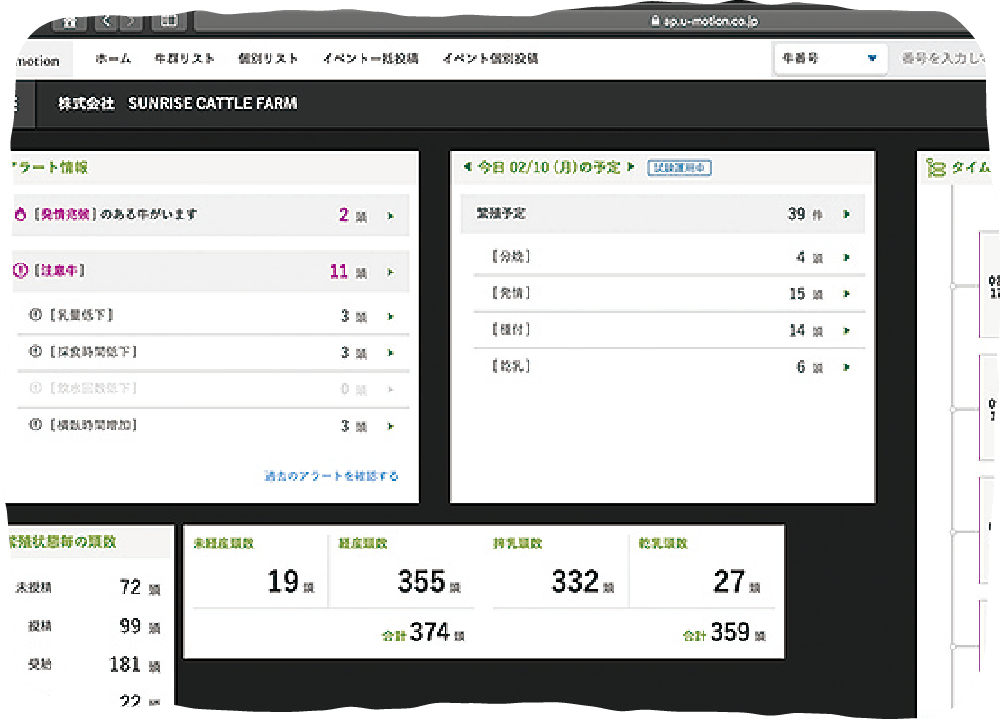Image resolution: width=1000 pixels, height=719 pixels.
Task: Click the browser back navigation arrow
Action: pos(107,20)
